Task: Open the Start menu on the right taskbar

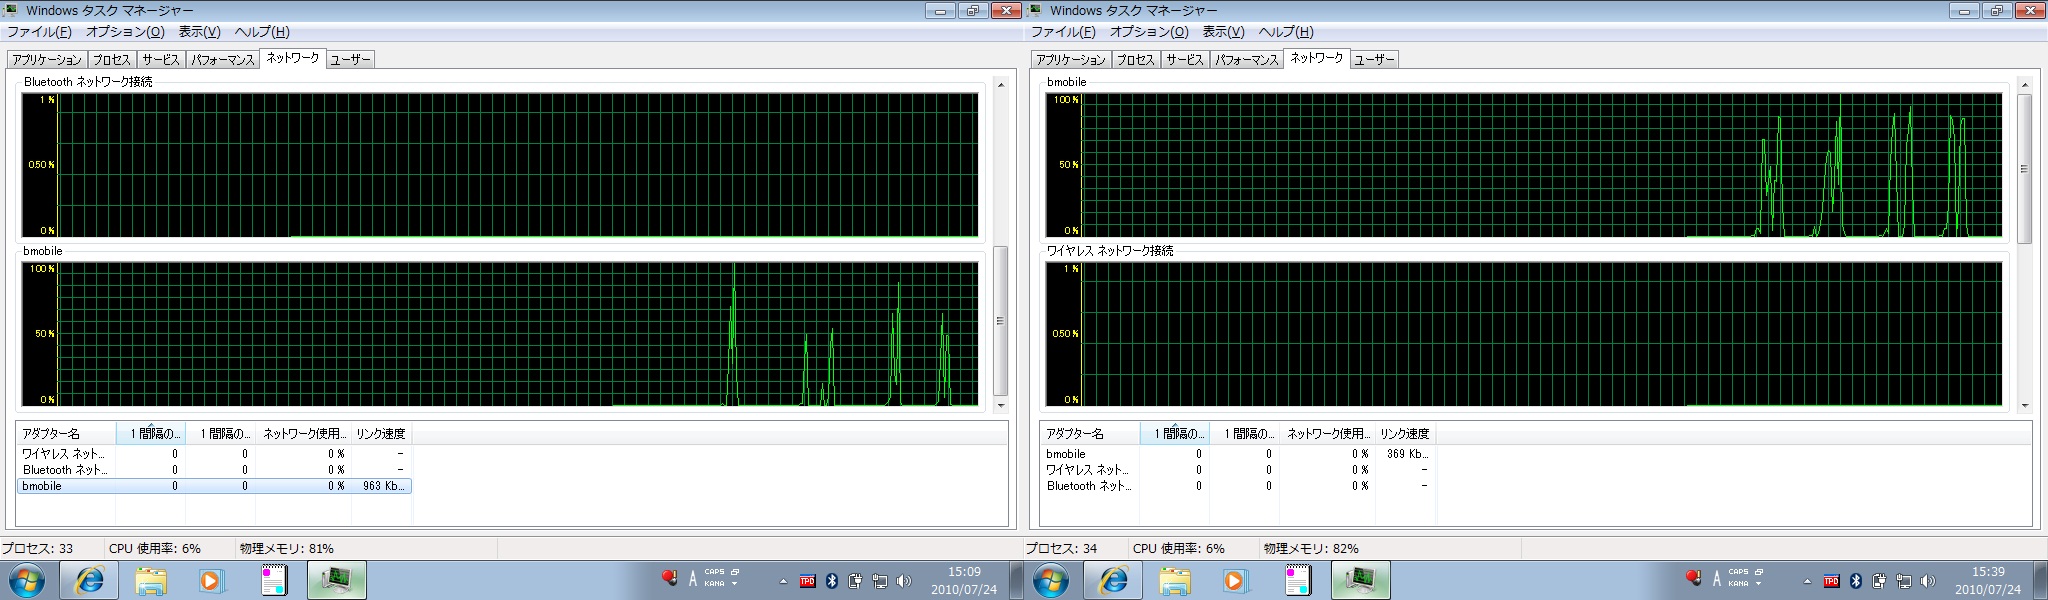Action: (1050, 580)
